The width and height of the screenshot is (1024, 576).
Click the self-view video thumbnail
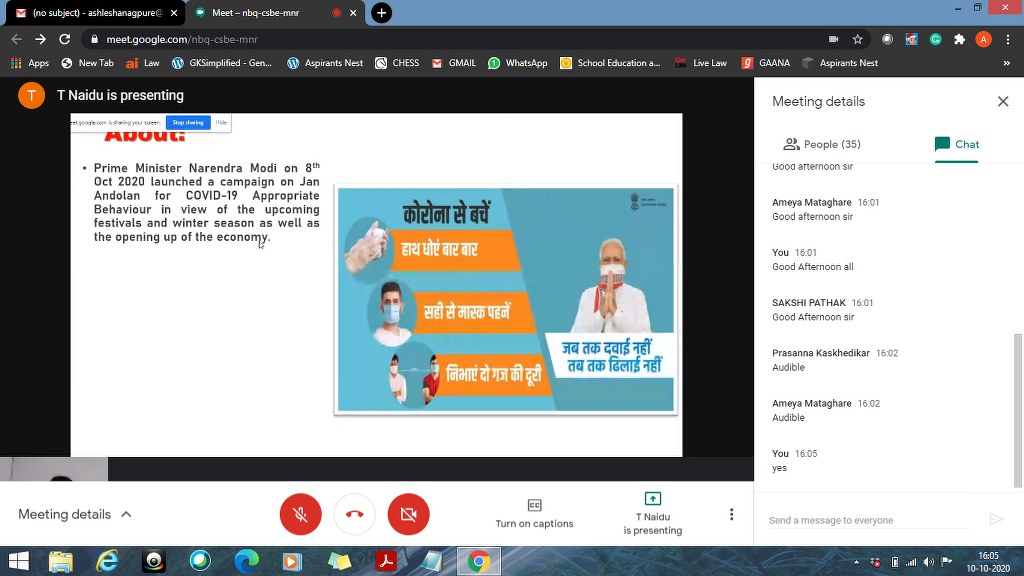tap(54, 470)
